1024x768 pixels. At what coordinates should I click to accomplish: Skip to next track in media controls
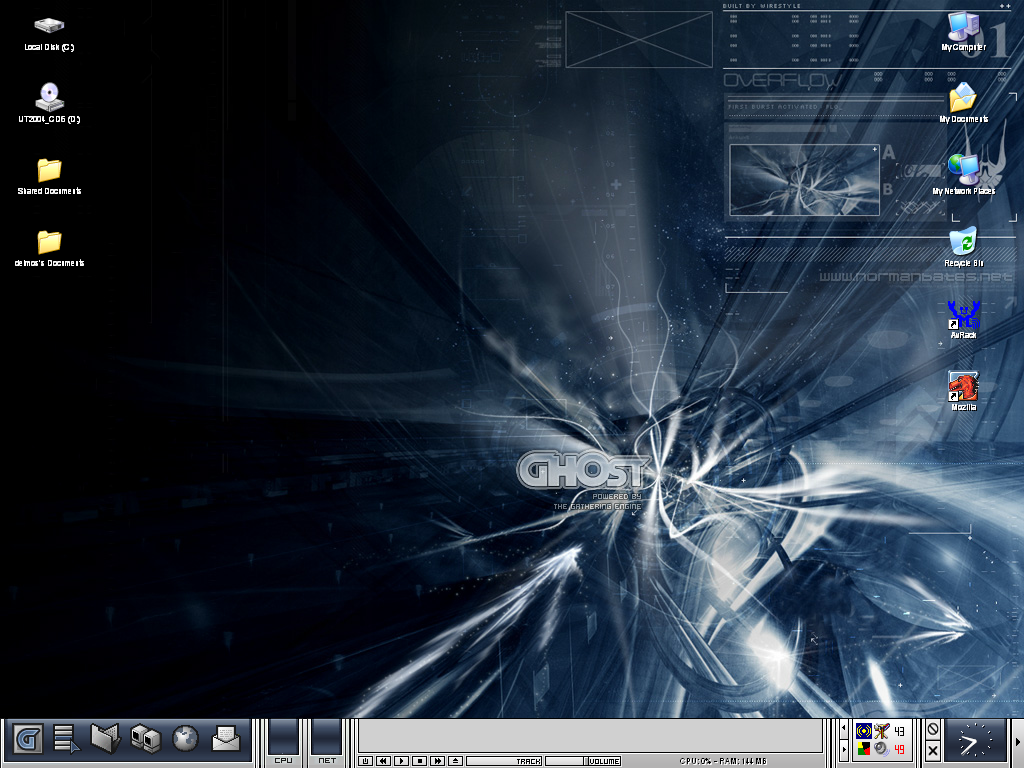click(437, 761)
